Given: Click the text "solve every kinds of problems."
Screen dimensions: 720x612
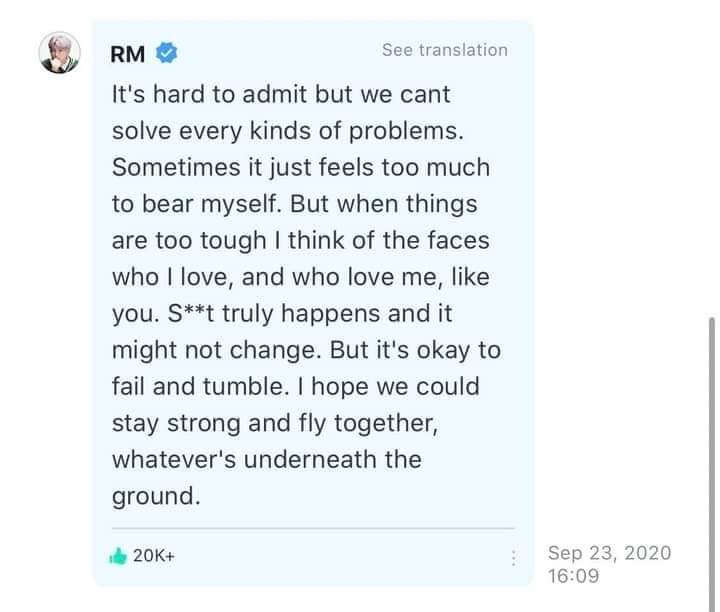Looking at the screenshot, I should (288, 131).
